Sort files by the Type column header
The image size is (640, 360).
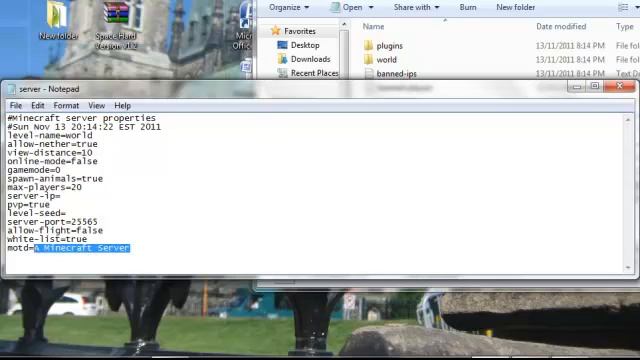click(624, 27)
